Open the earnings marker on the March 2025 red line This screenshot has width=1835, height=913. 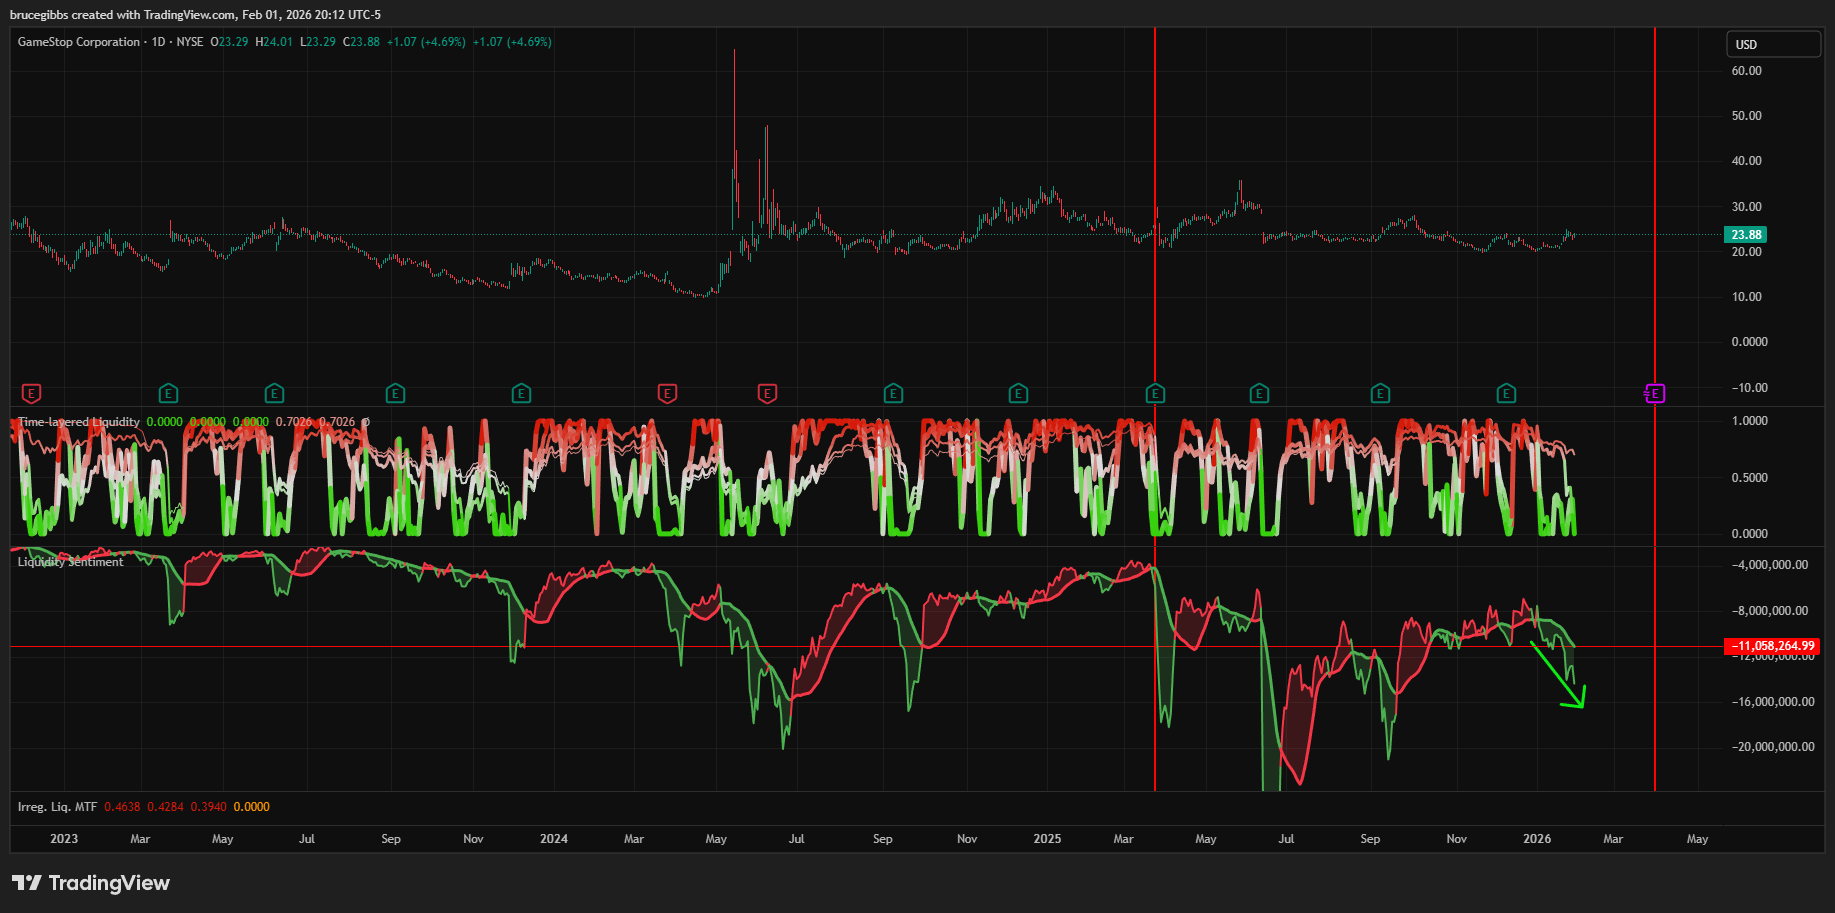tap(1155, 394)
